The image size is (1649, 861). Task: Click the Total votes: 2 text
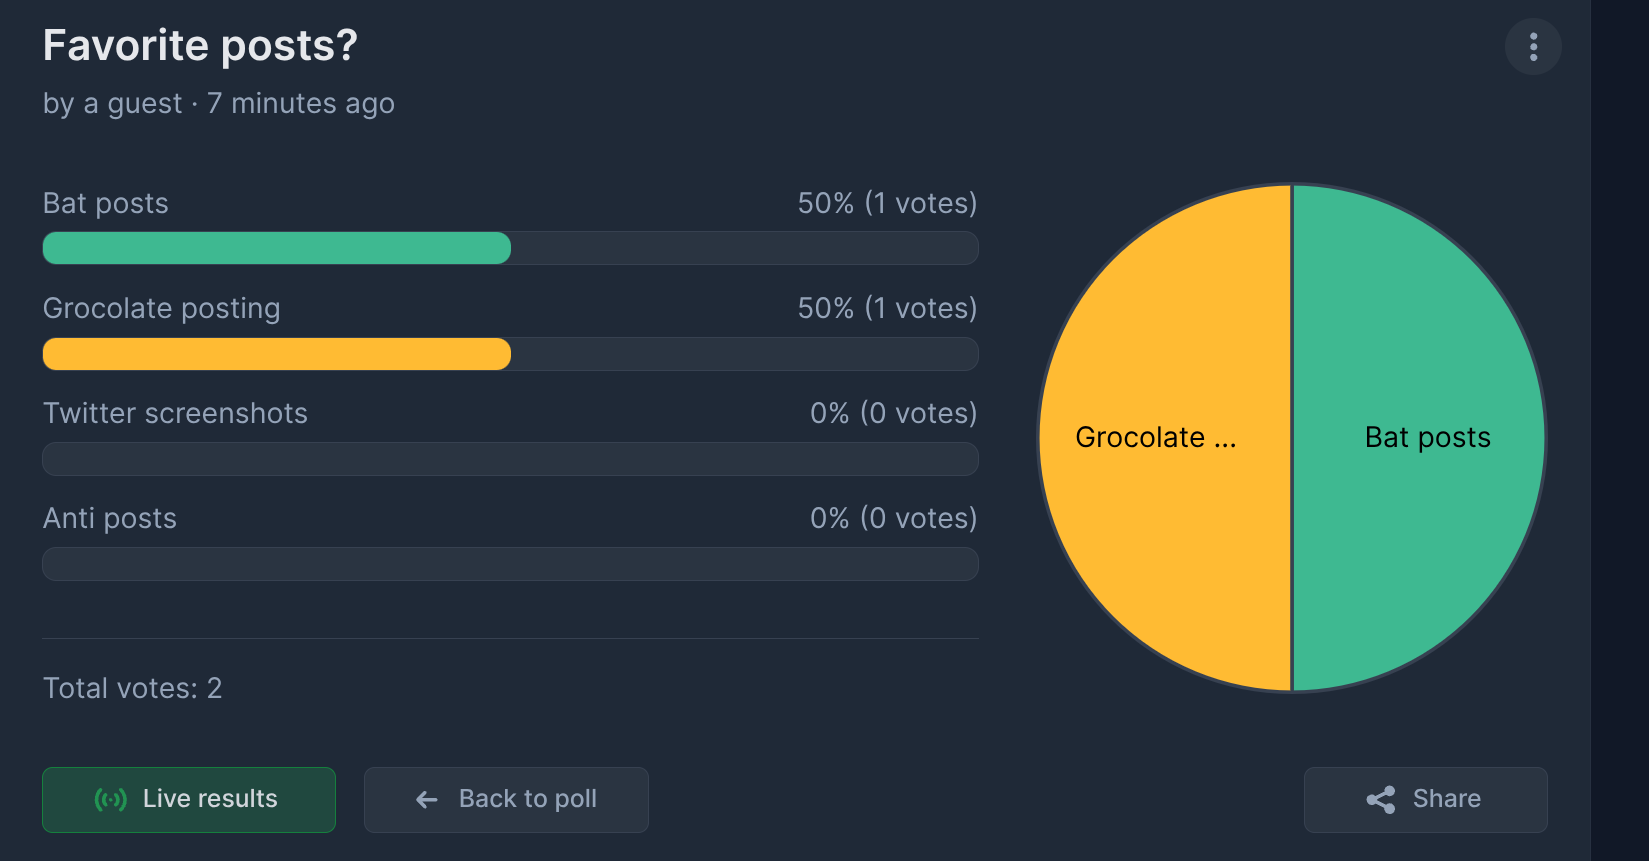(x=133, y=688)
